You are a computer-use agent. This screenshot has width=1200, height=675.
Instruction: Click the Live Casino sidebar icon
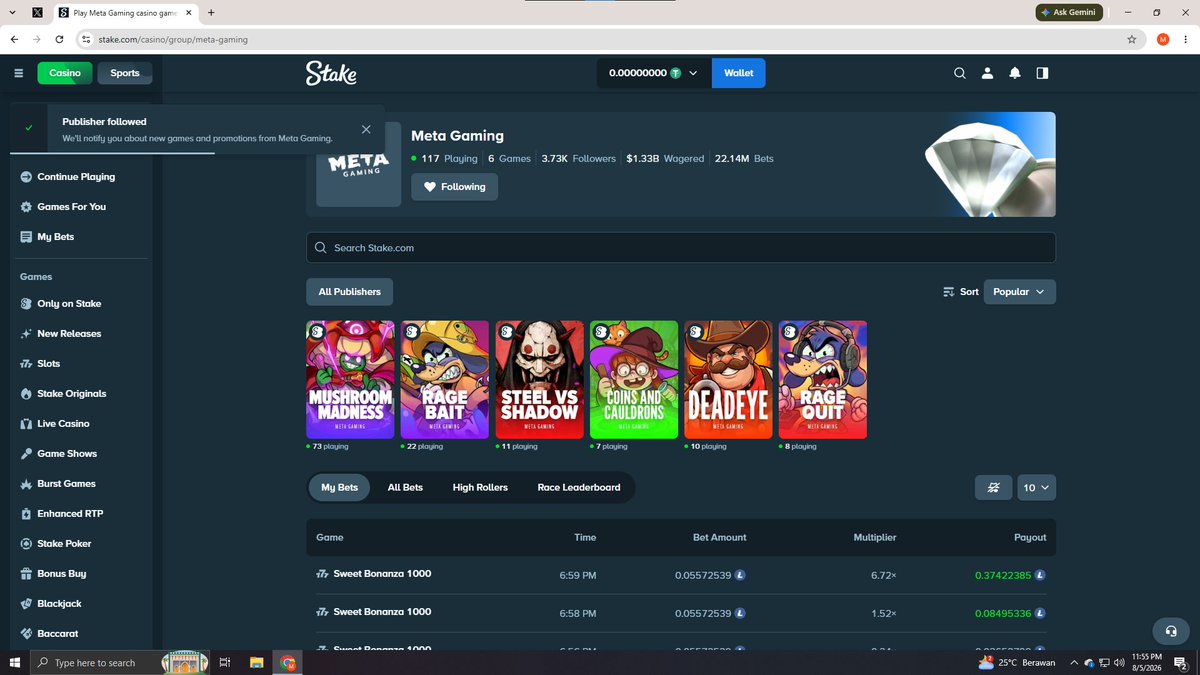(x=27, y=424)
